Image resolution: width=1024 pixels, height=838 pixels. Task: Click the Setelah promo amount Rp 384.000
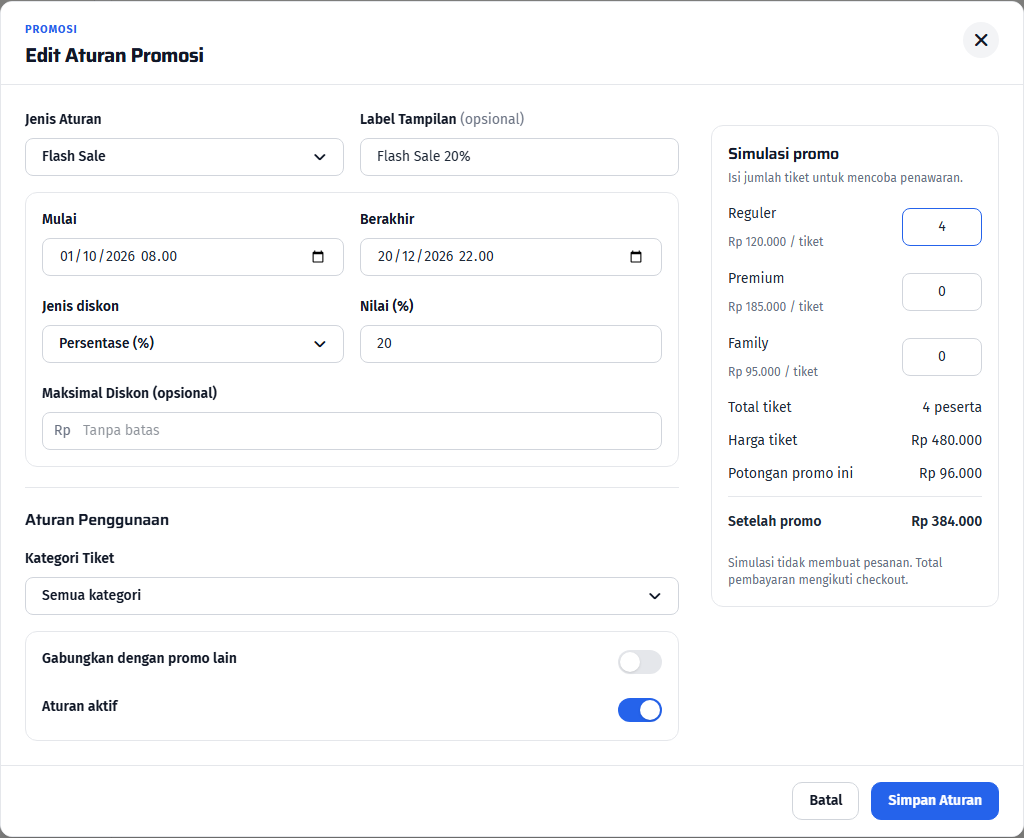946,521
